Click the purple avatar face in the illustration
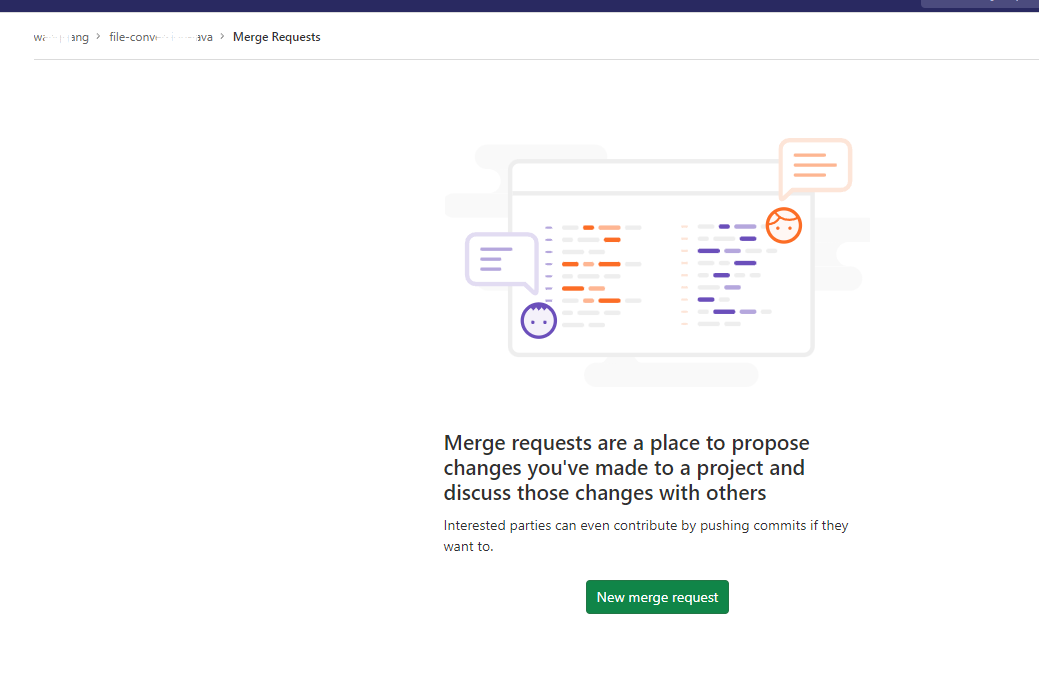This screenshot has height=680, width=1039. point(538,320)
